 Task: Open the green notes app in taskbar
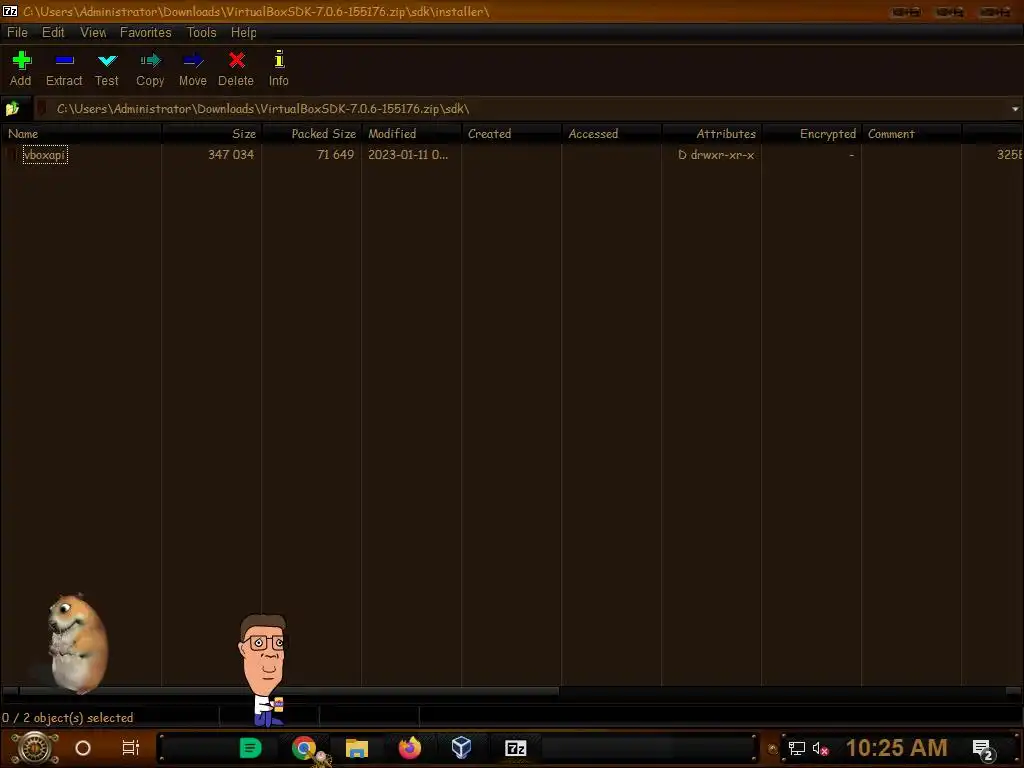pos(250,748)
